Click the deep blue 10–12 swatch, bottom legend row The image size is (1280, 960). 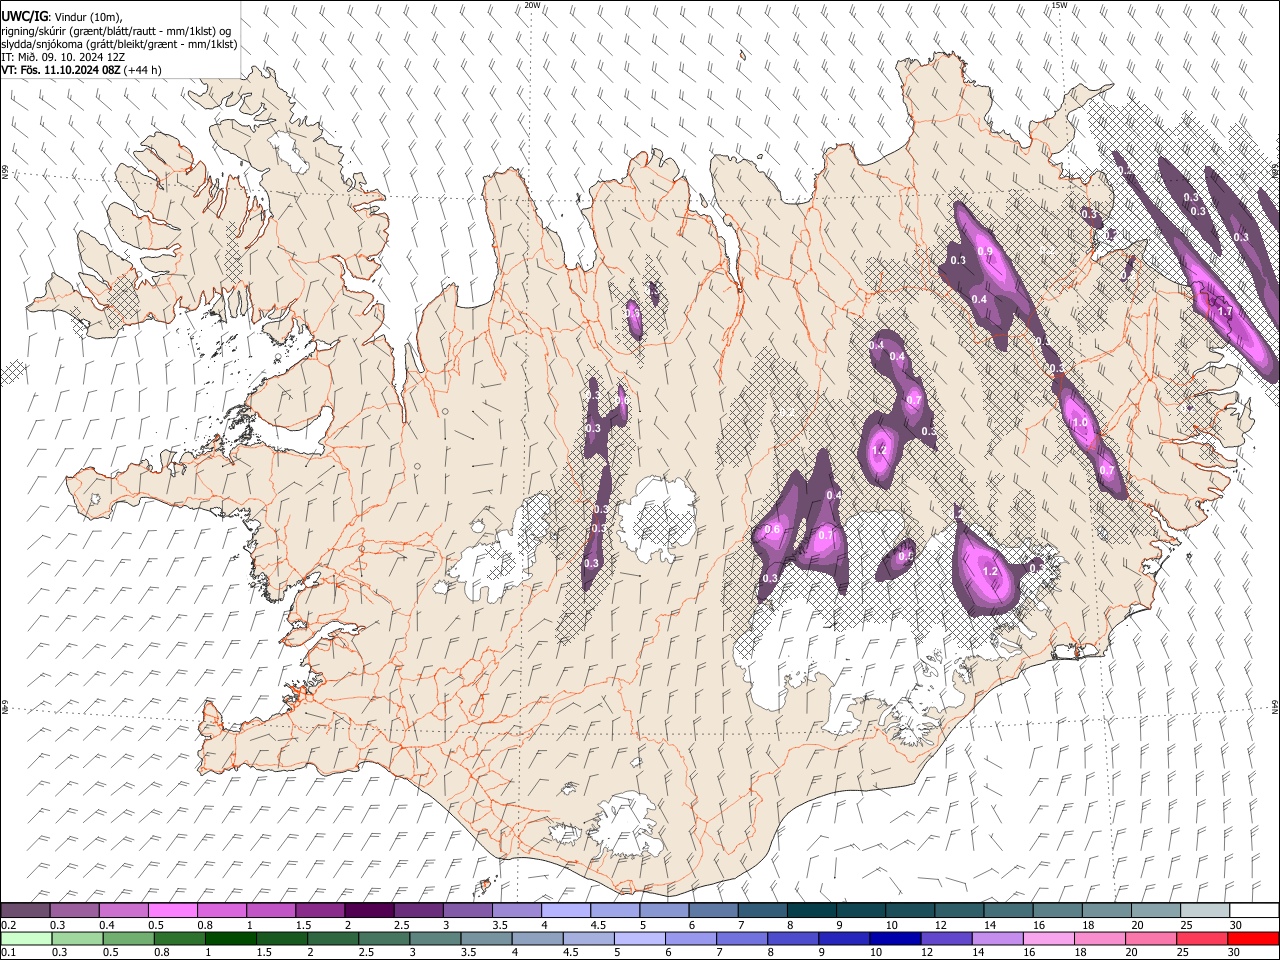[894, 938]
